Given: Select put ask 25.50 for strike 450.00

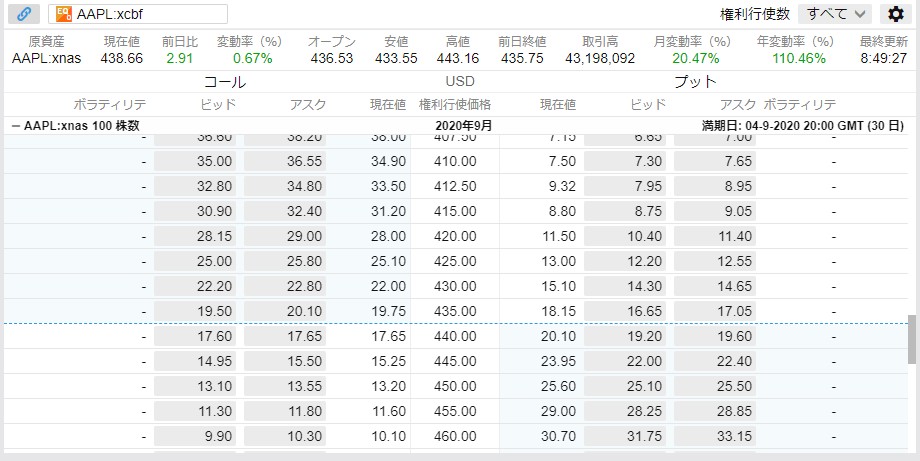Looking at the screenshot, I should (x=715, y=387).
